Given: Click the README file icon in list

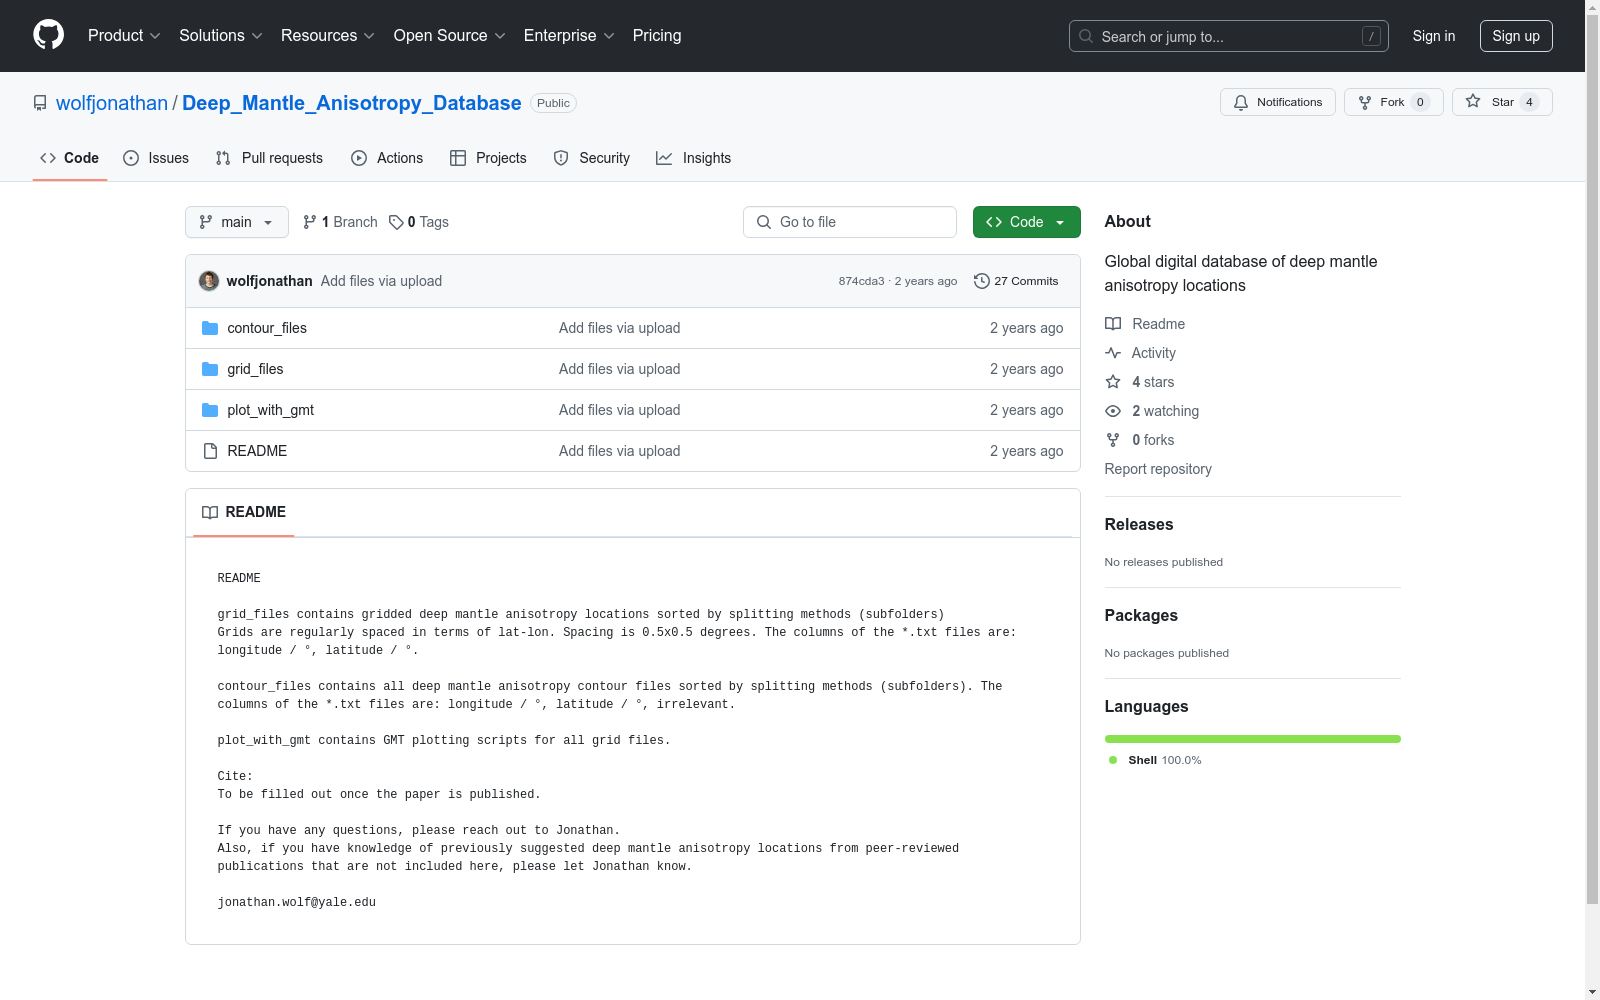Looking at the screenshot, I should [210, 451].
